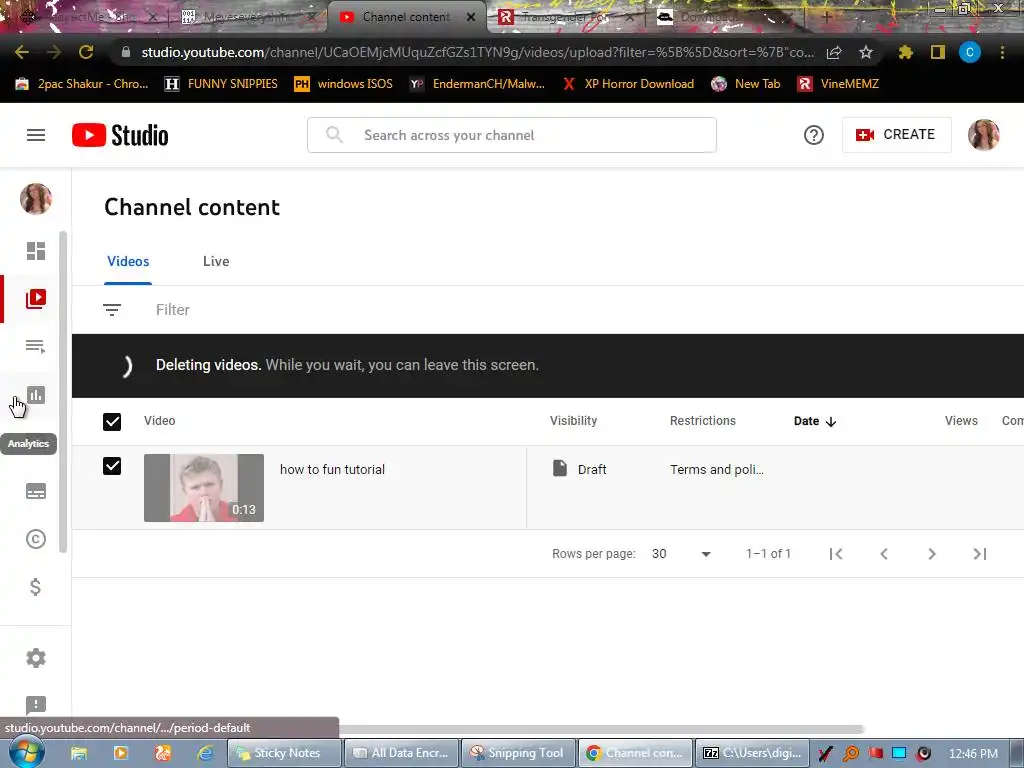The image size is (1024, 768).
Task: Open Copyright in the sidebar
Action: coord(36,539)
